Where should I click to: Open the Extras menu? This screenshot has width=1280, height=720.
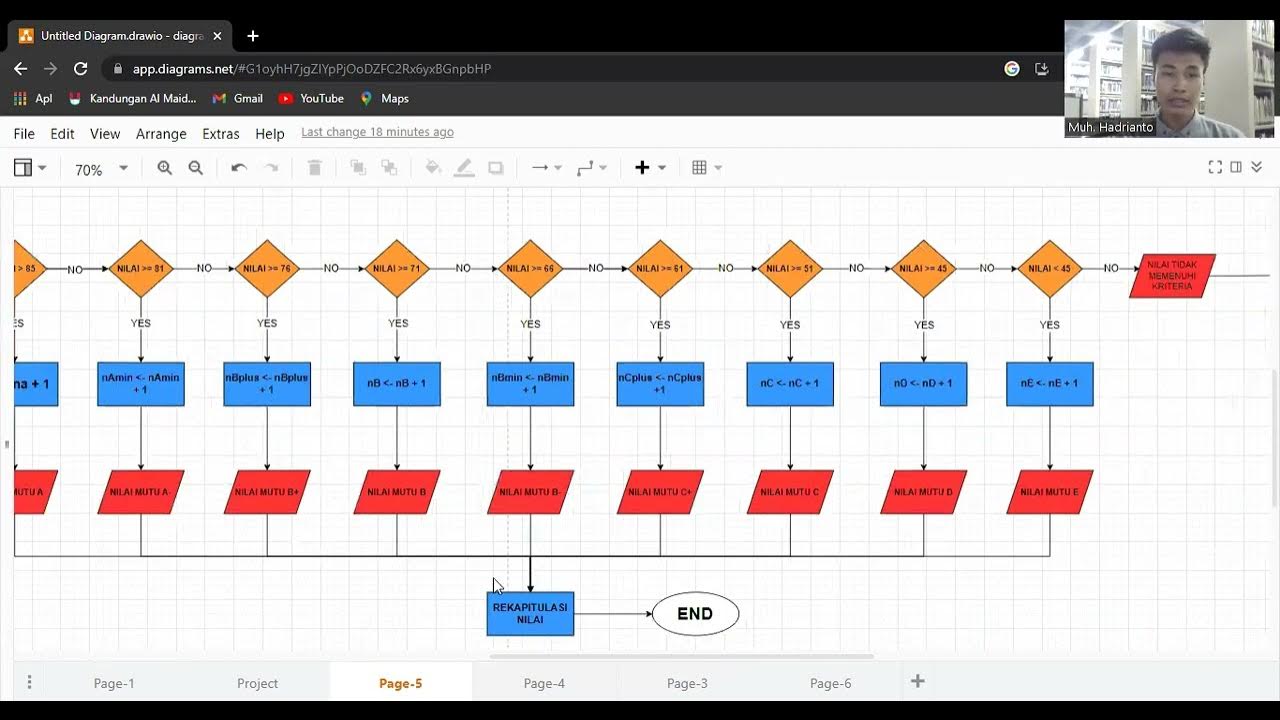point(221,133)
